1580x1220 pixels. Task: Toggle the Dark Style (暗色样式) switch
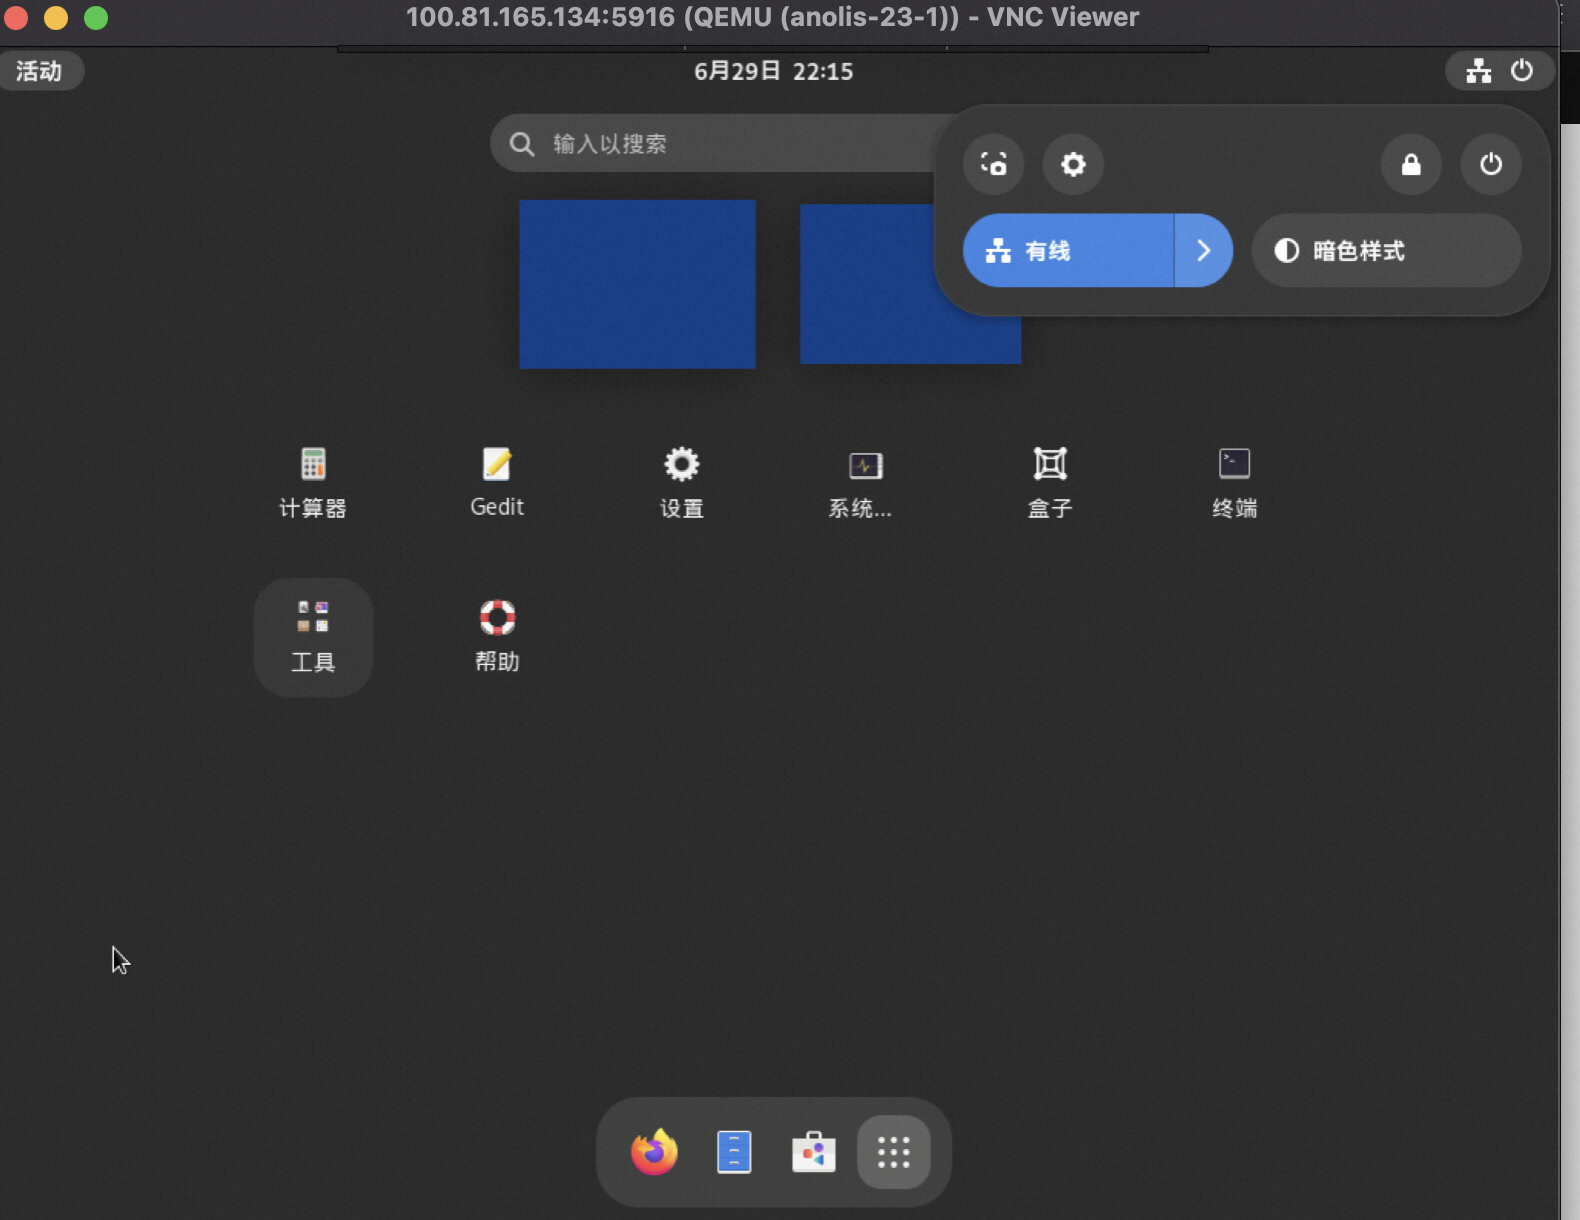[1386, 251]
